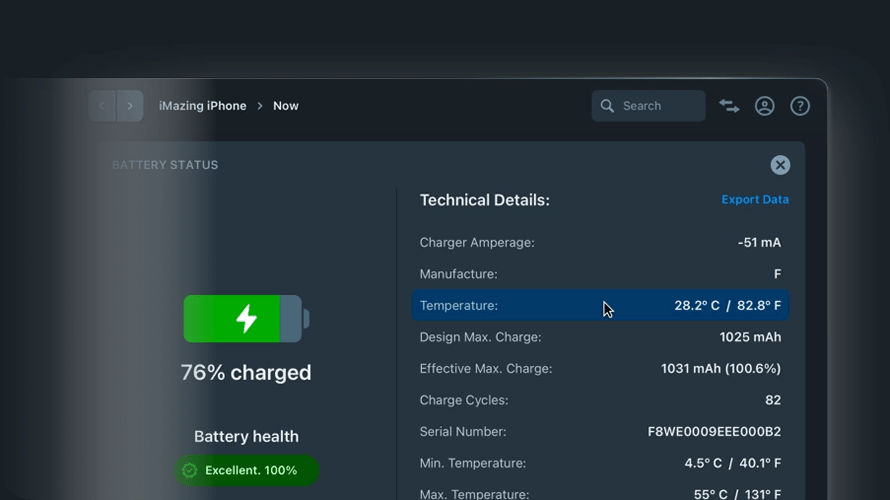This screenshot has width=890, height=500.
Task: Select the Charger Amperage row
Action: [600, 242]
